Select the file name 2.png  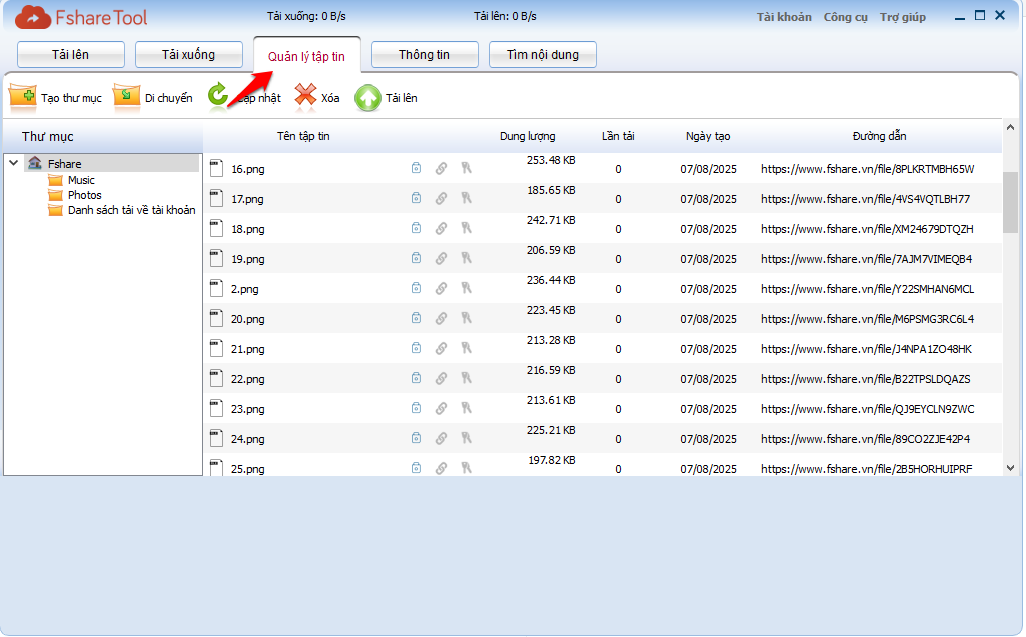coord(244,289)
